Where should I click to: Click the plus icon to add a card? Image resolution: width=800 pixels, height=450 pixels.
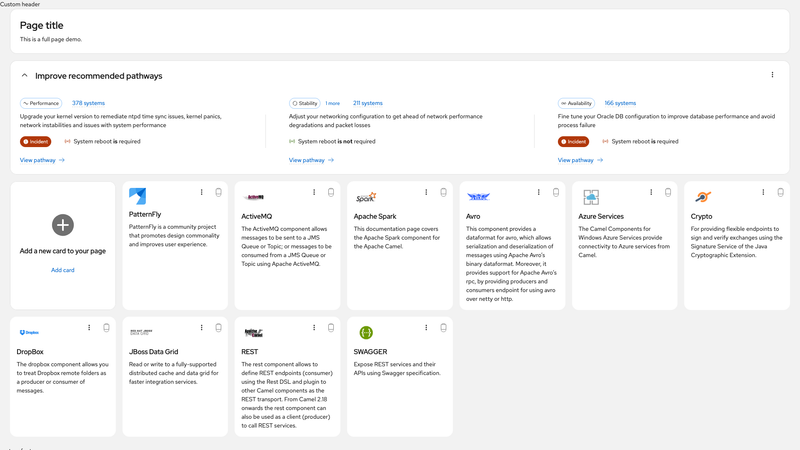tap(63, 225)
